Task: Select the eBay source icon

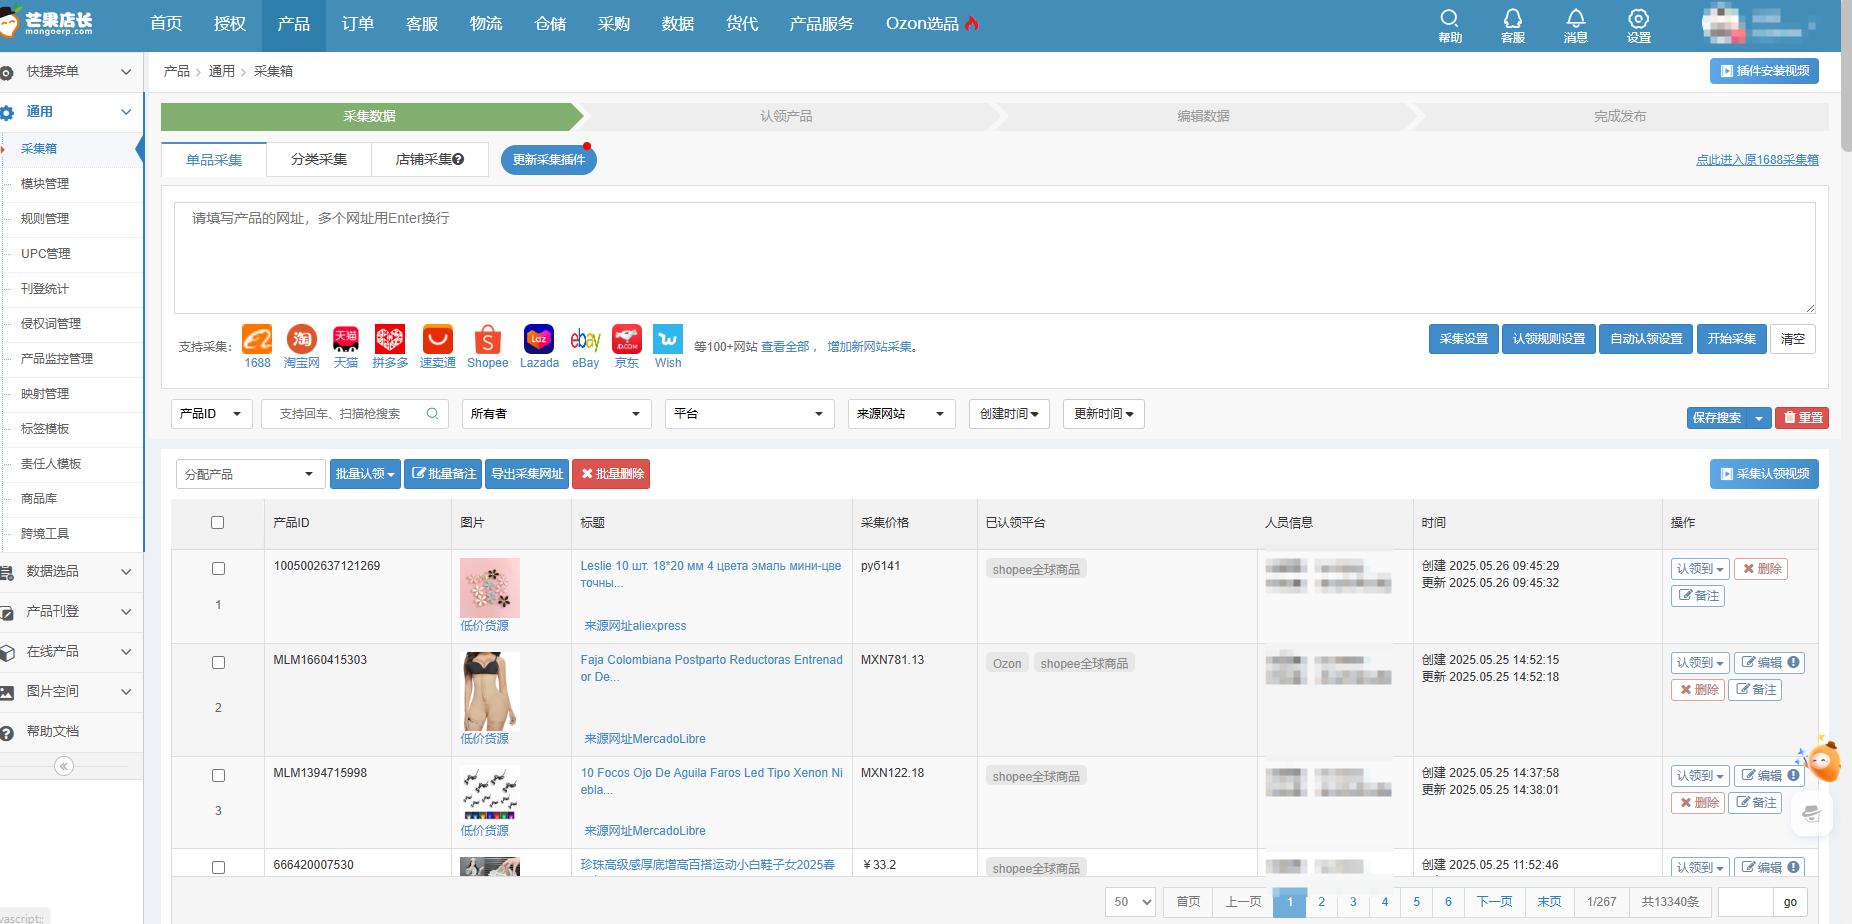Action: pos(584,340)
